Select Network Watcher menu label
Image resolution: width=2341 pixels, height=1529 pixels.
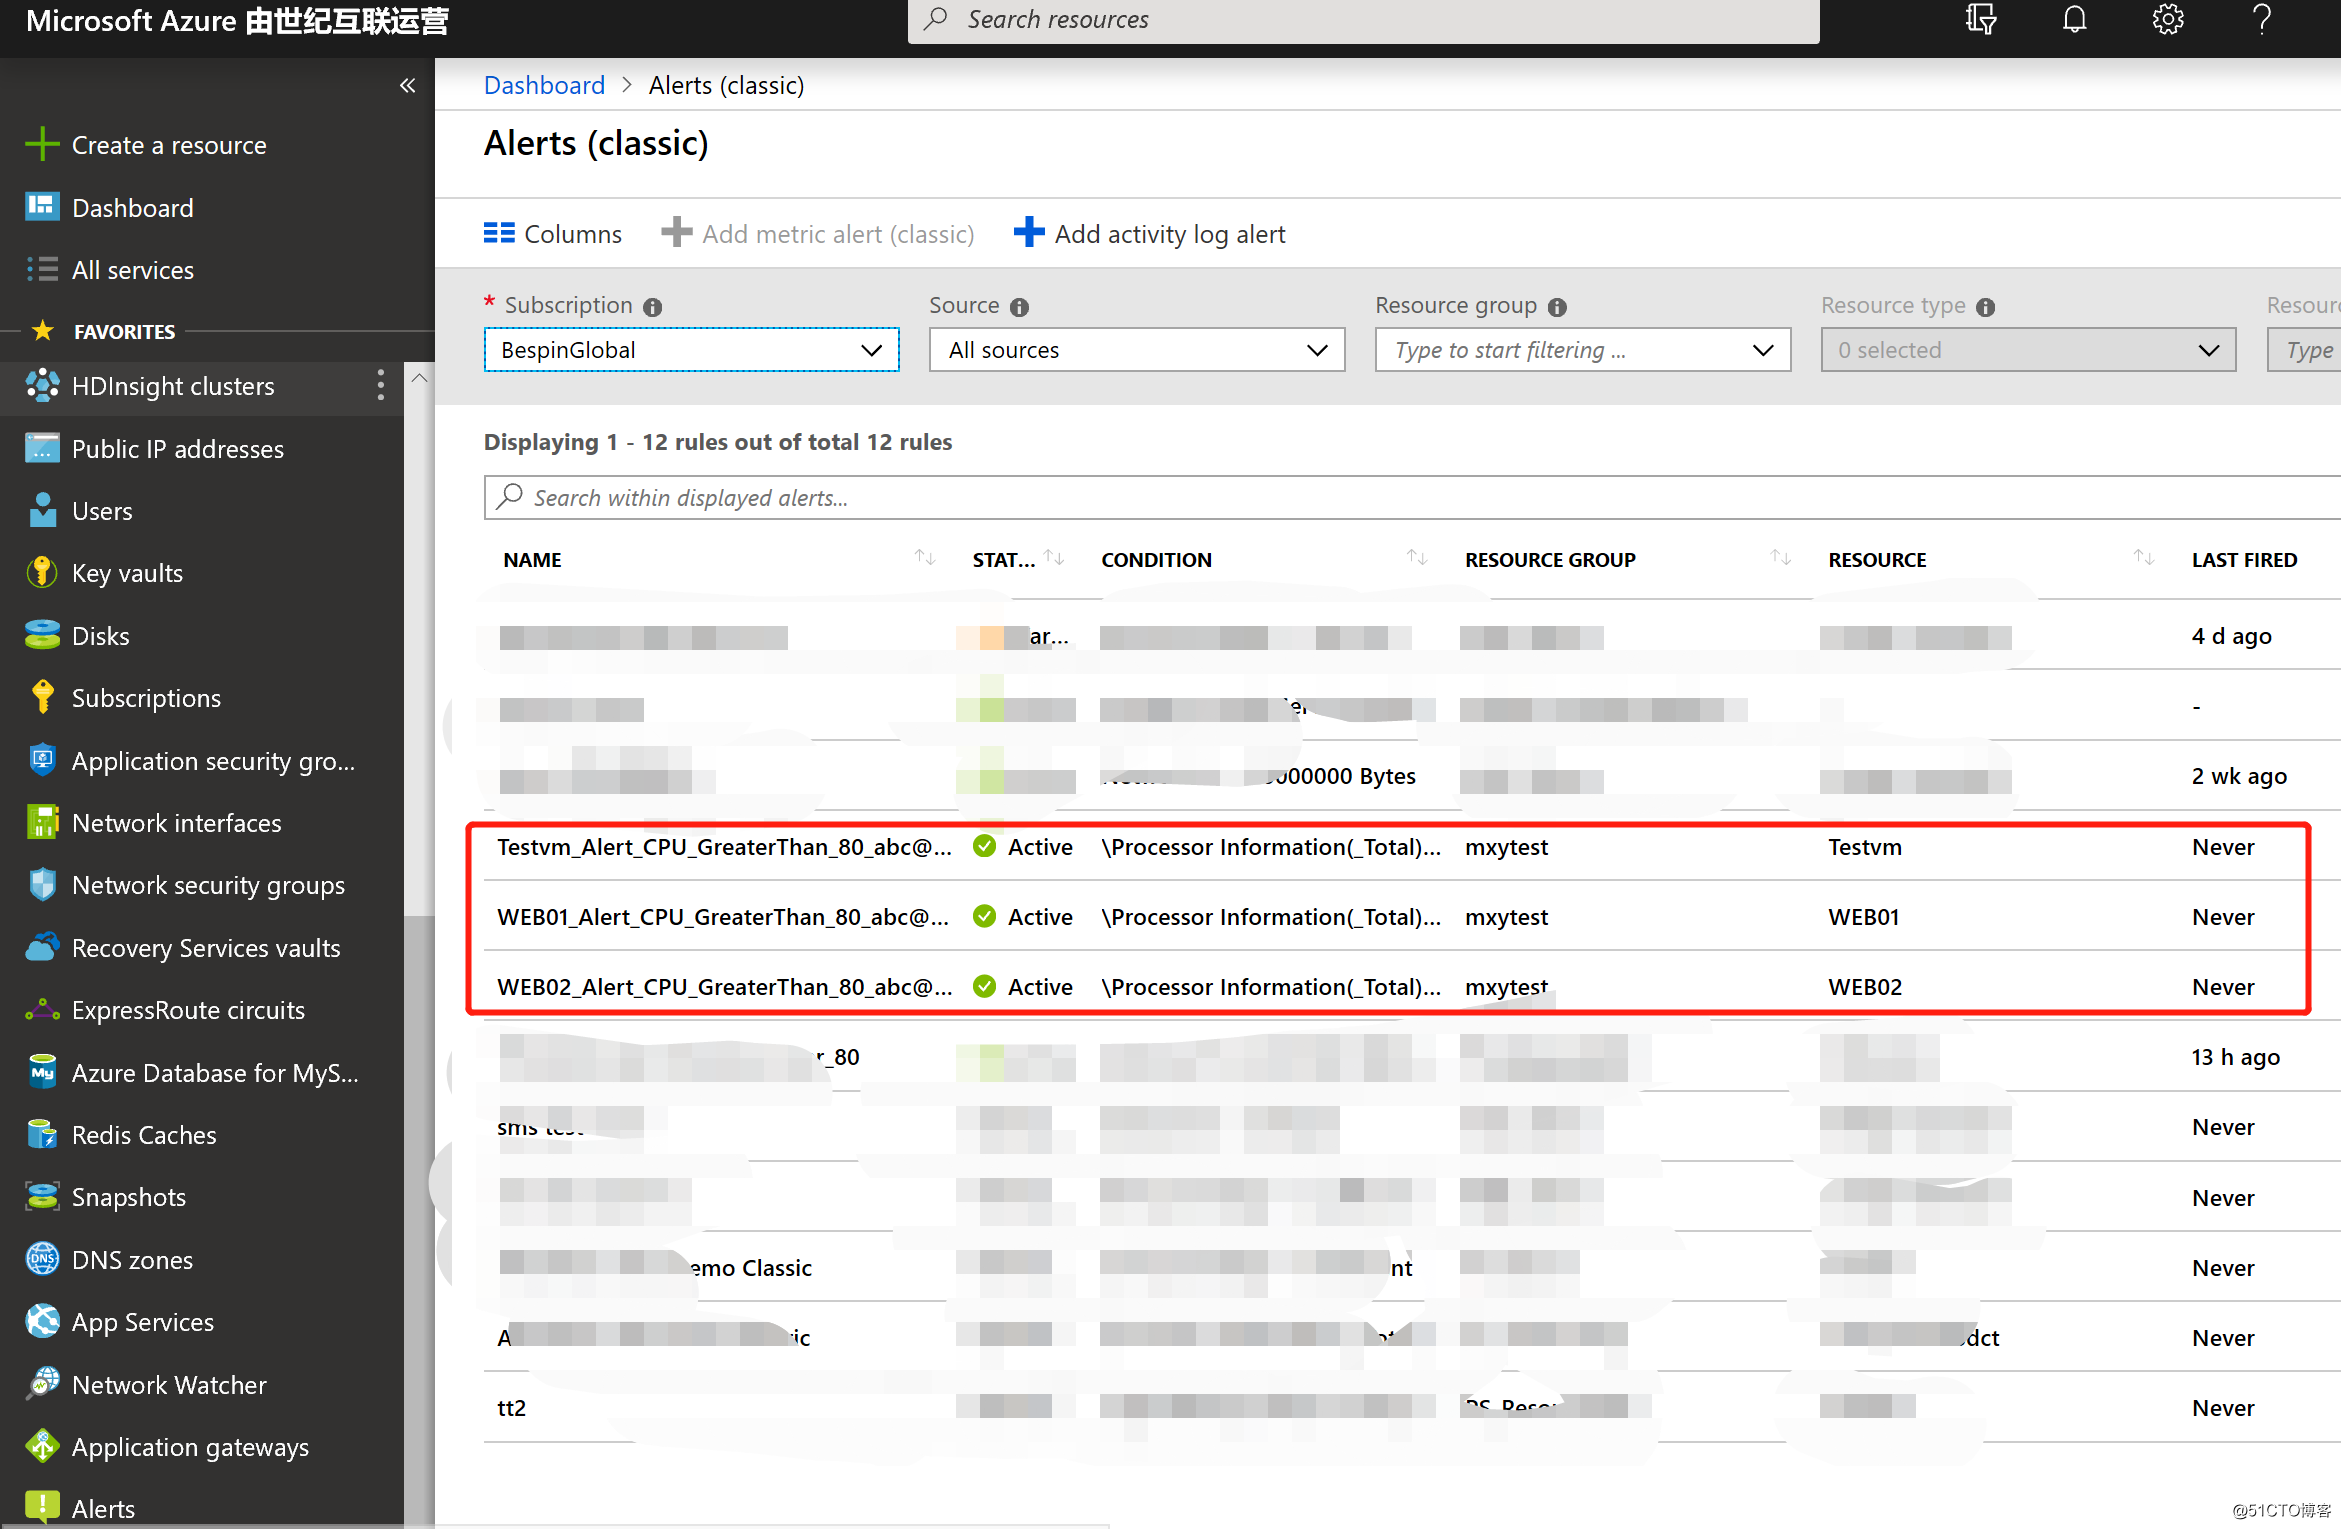[169, 1385]
